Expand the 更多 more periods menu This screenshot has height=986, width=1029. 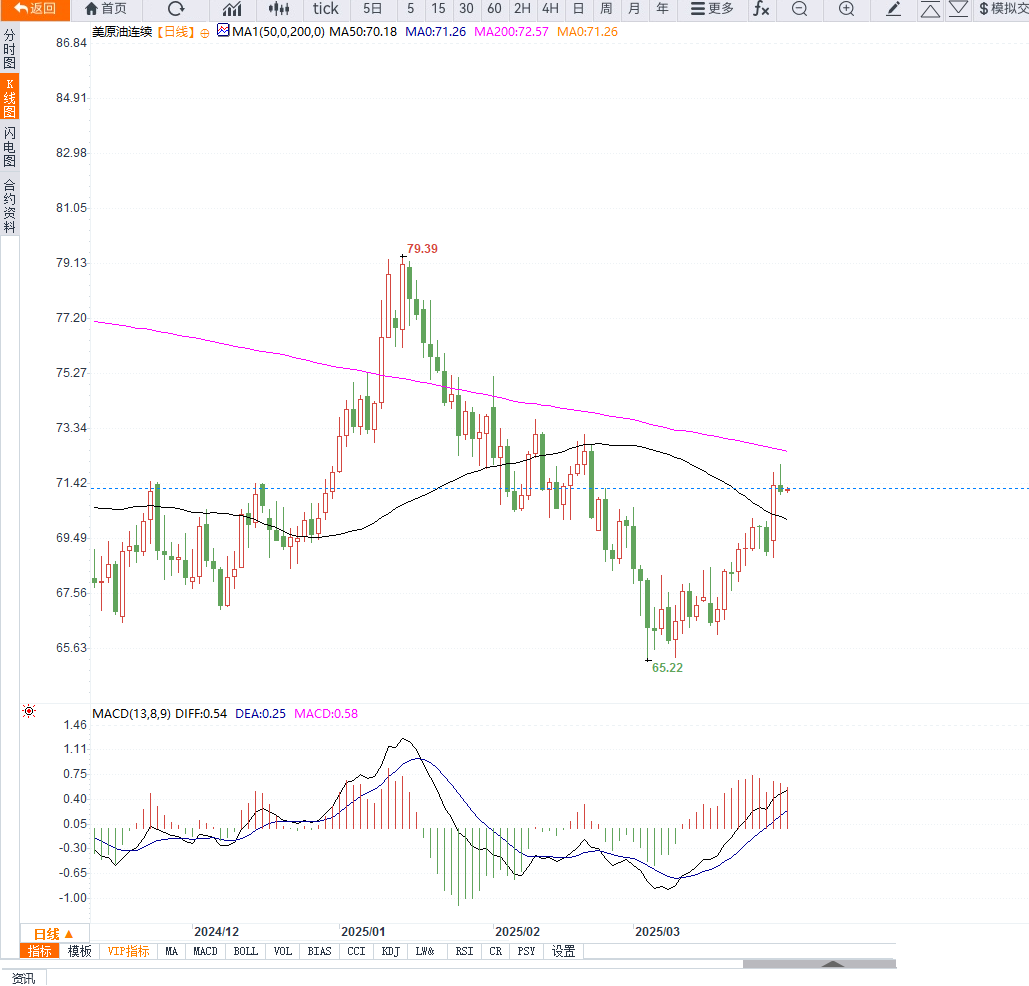[712, 9]
